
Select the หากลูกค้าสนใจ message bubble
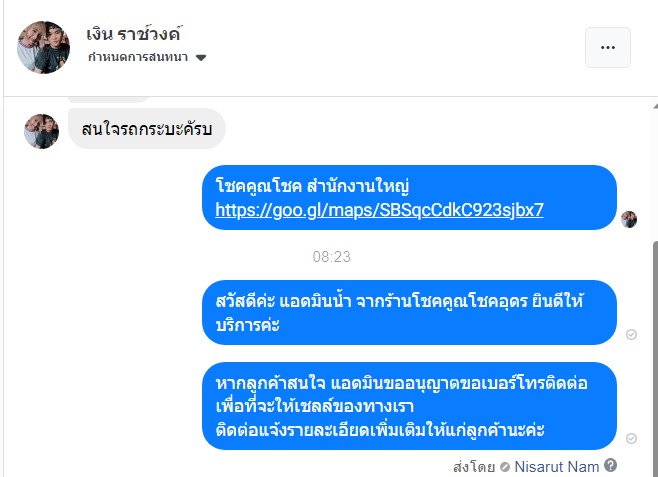point(410,408)
